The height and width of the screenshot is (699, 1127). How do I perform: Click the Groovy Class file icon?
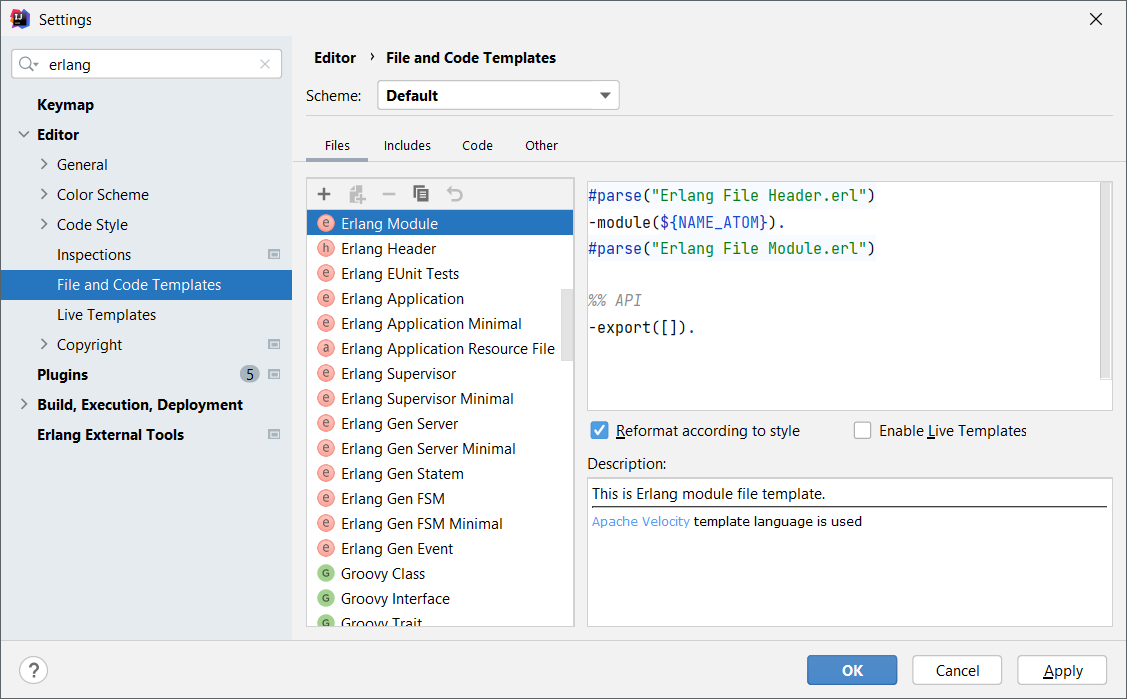click(326, 573)
